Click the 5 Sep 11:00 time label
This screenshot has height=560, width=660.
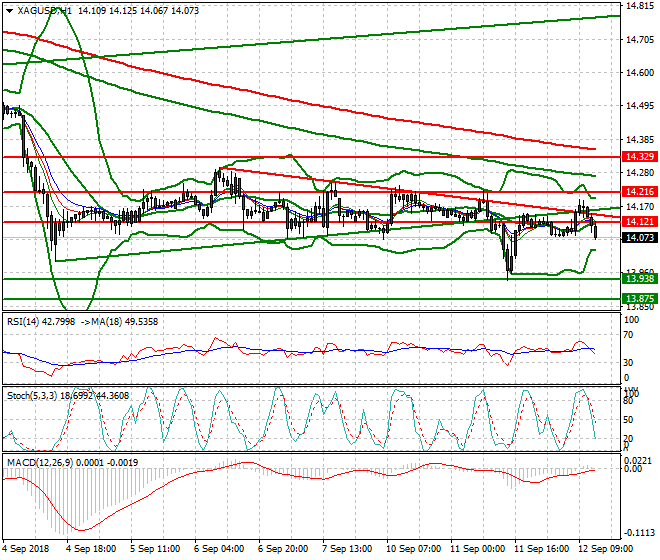tap(155, 549)
